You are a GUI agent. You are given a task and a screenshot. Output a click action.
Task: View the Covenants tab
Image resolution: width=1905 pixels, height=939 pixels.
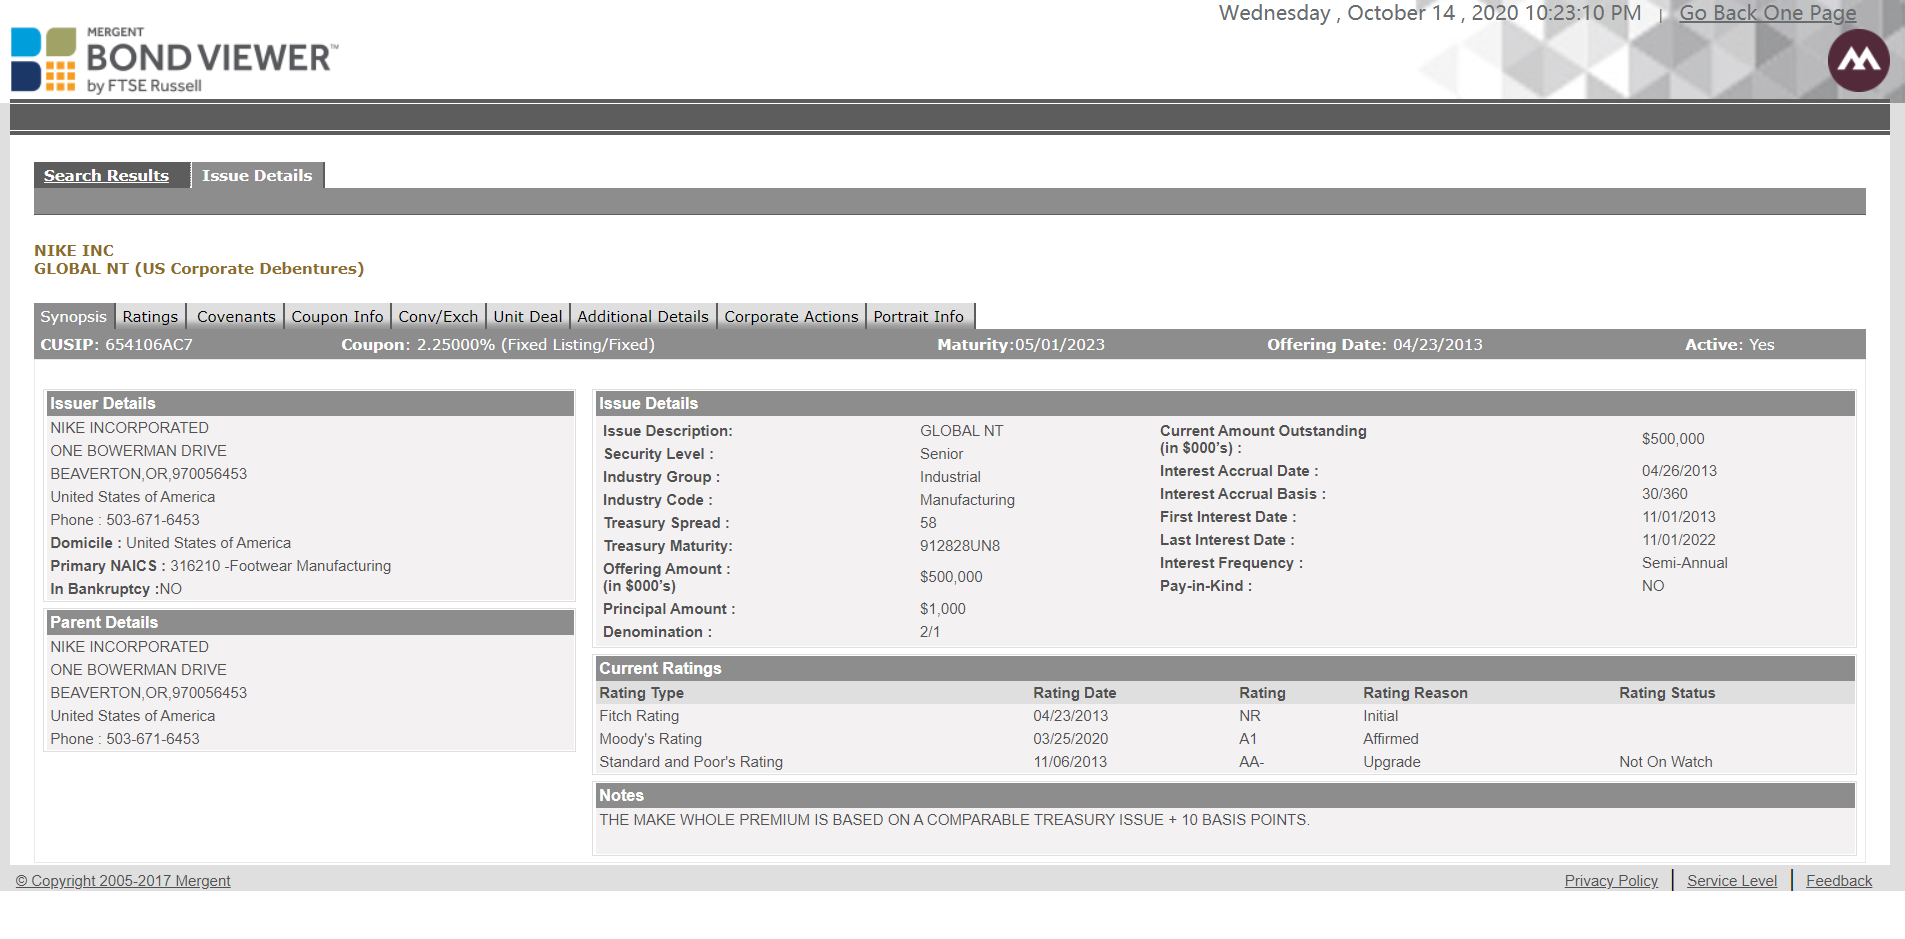[x=236, y=316]
